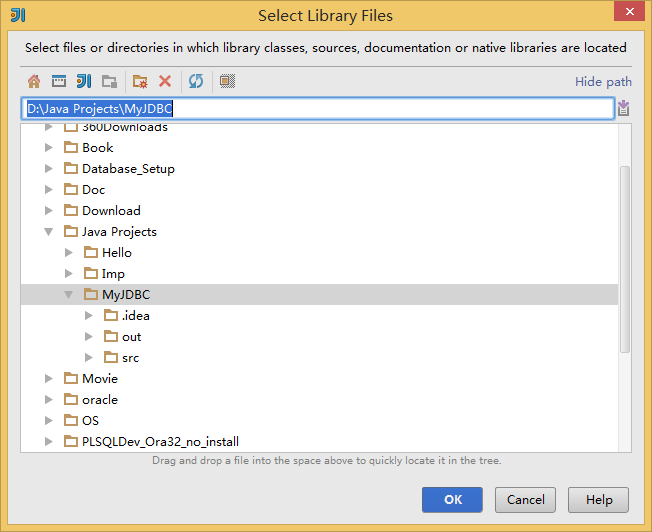Click the Hide path link

coord(603,82)
